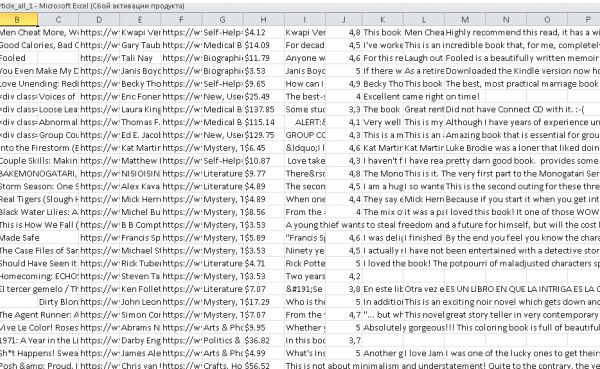Select price cell $137.85
Screen dimensions: 600x369
point(264,109)
